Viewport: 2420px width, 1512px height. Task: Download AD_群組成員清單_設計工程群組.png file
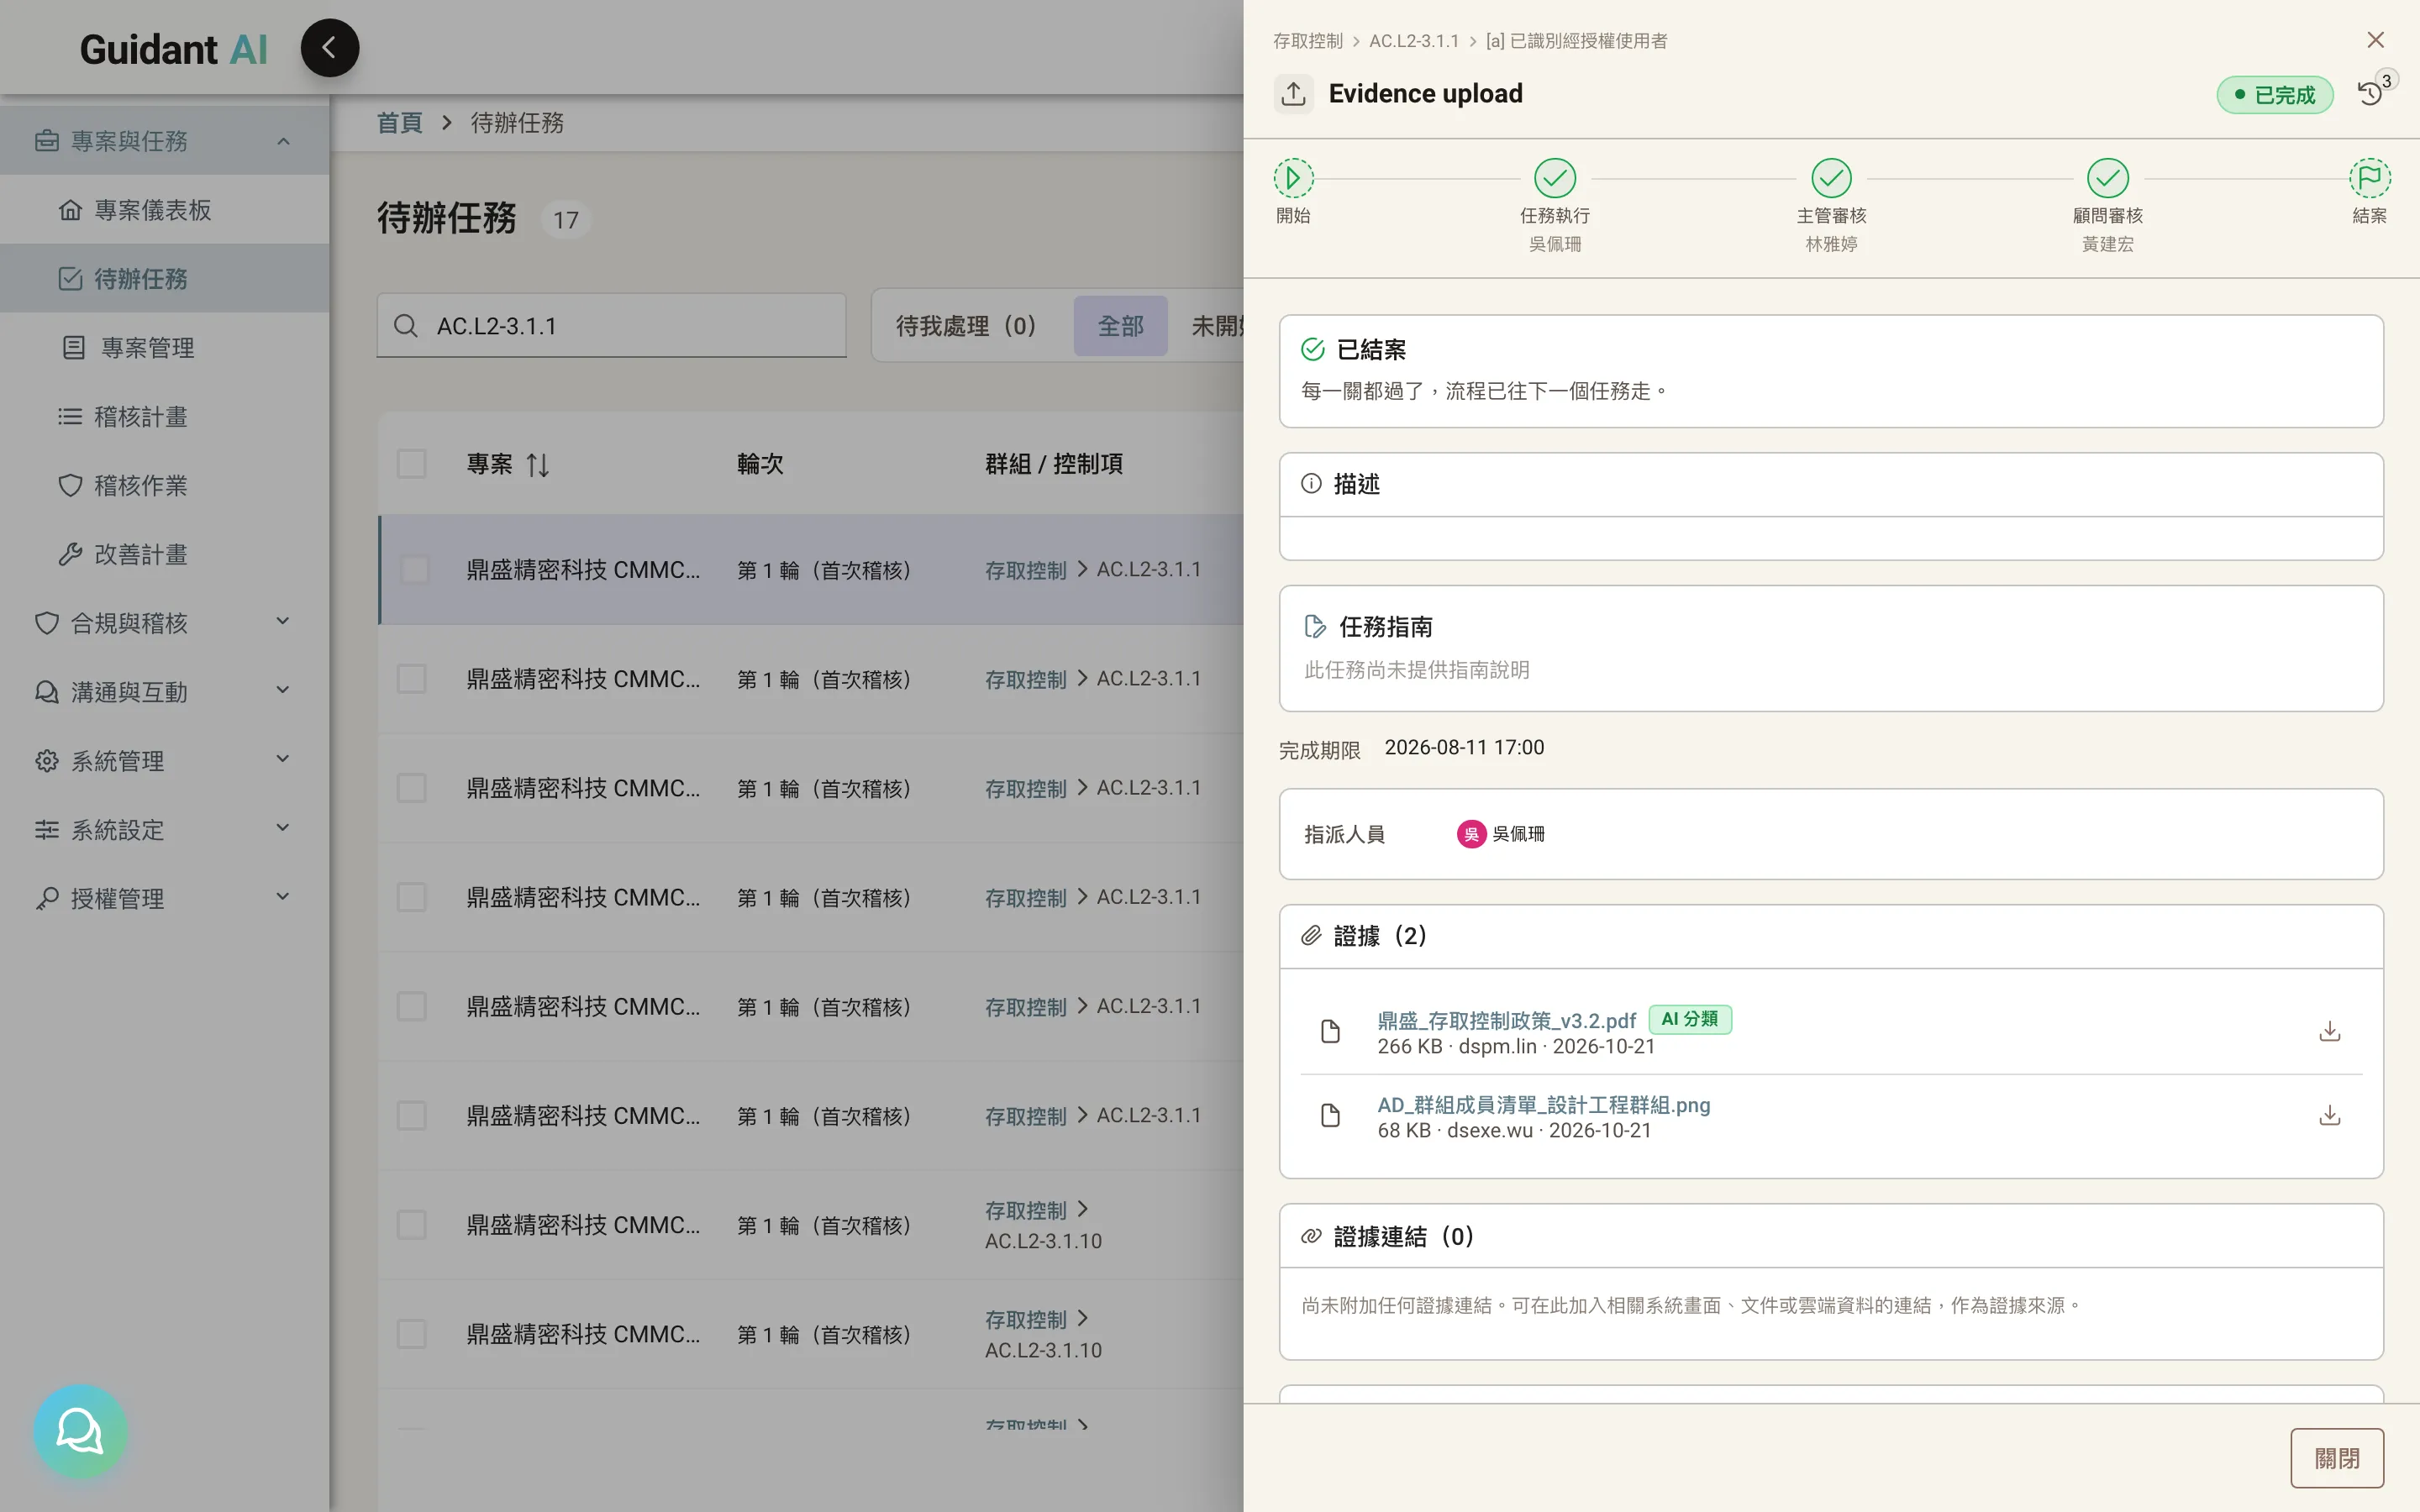[2329, 1115]
